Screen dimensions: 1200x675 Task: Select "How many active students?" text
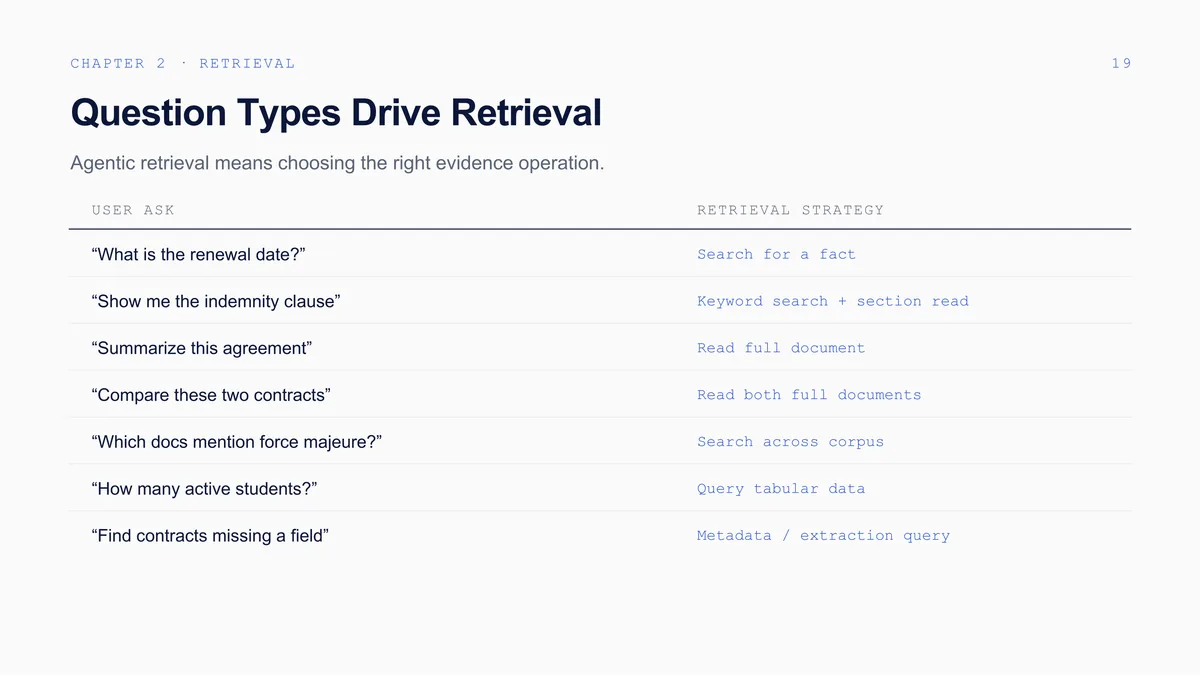coord(204,489)
